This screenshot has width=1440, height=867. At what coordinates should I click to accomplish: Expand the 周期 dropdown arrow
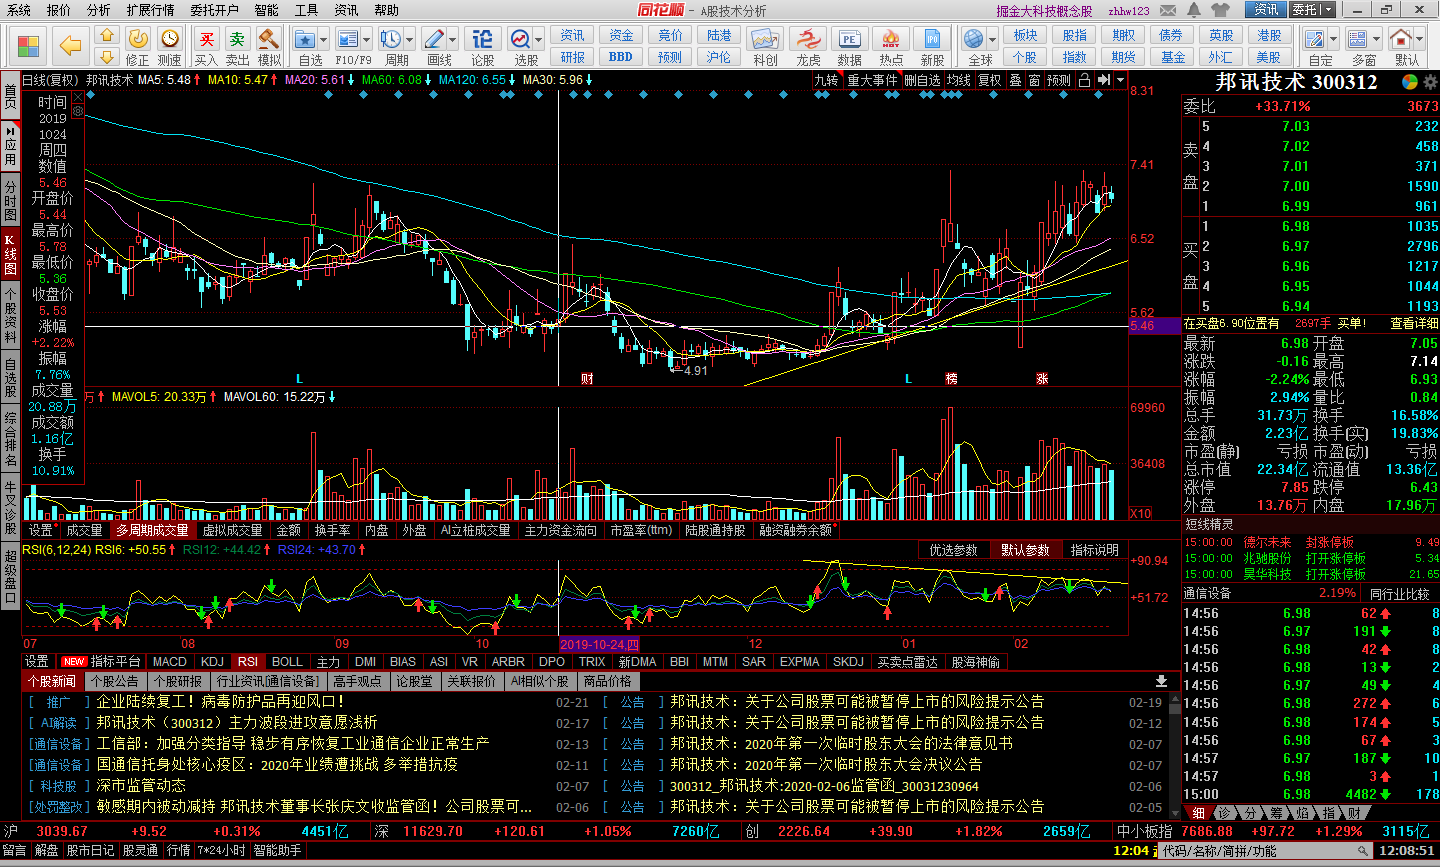point(410,39)
